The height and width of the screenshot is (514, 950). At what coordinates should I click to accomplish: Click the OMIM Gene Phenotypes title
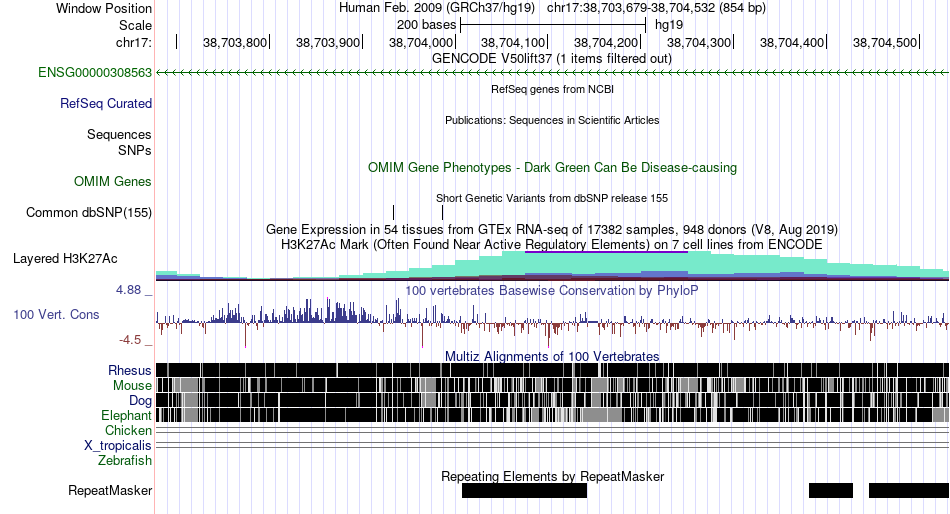[552, 167]
